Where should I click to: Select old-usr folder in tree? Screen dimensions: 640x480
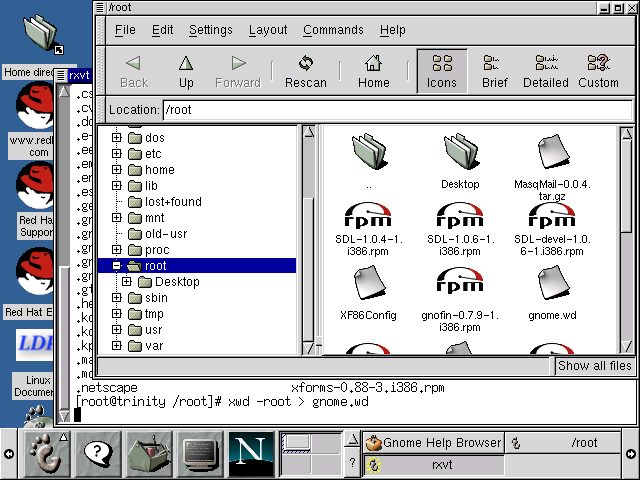tap(158, 233)
